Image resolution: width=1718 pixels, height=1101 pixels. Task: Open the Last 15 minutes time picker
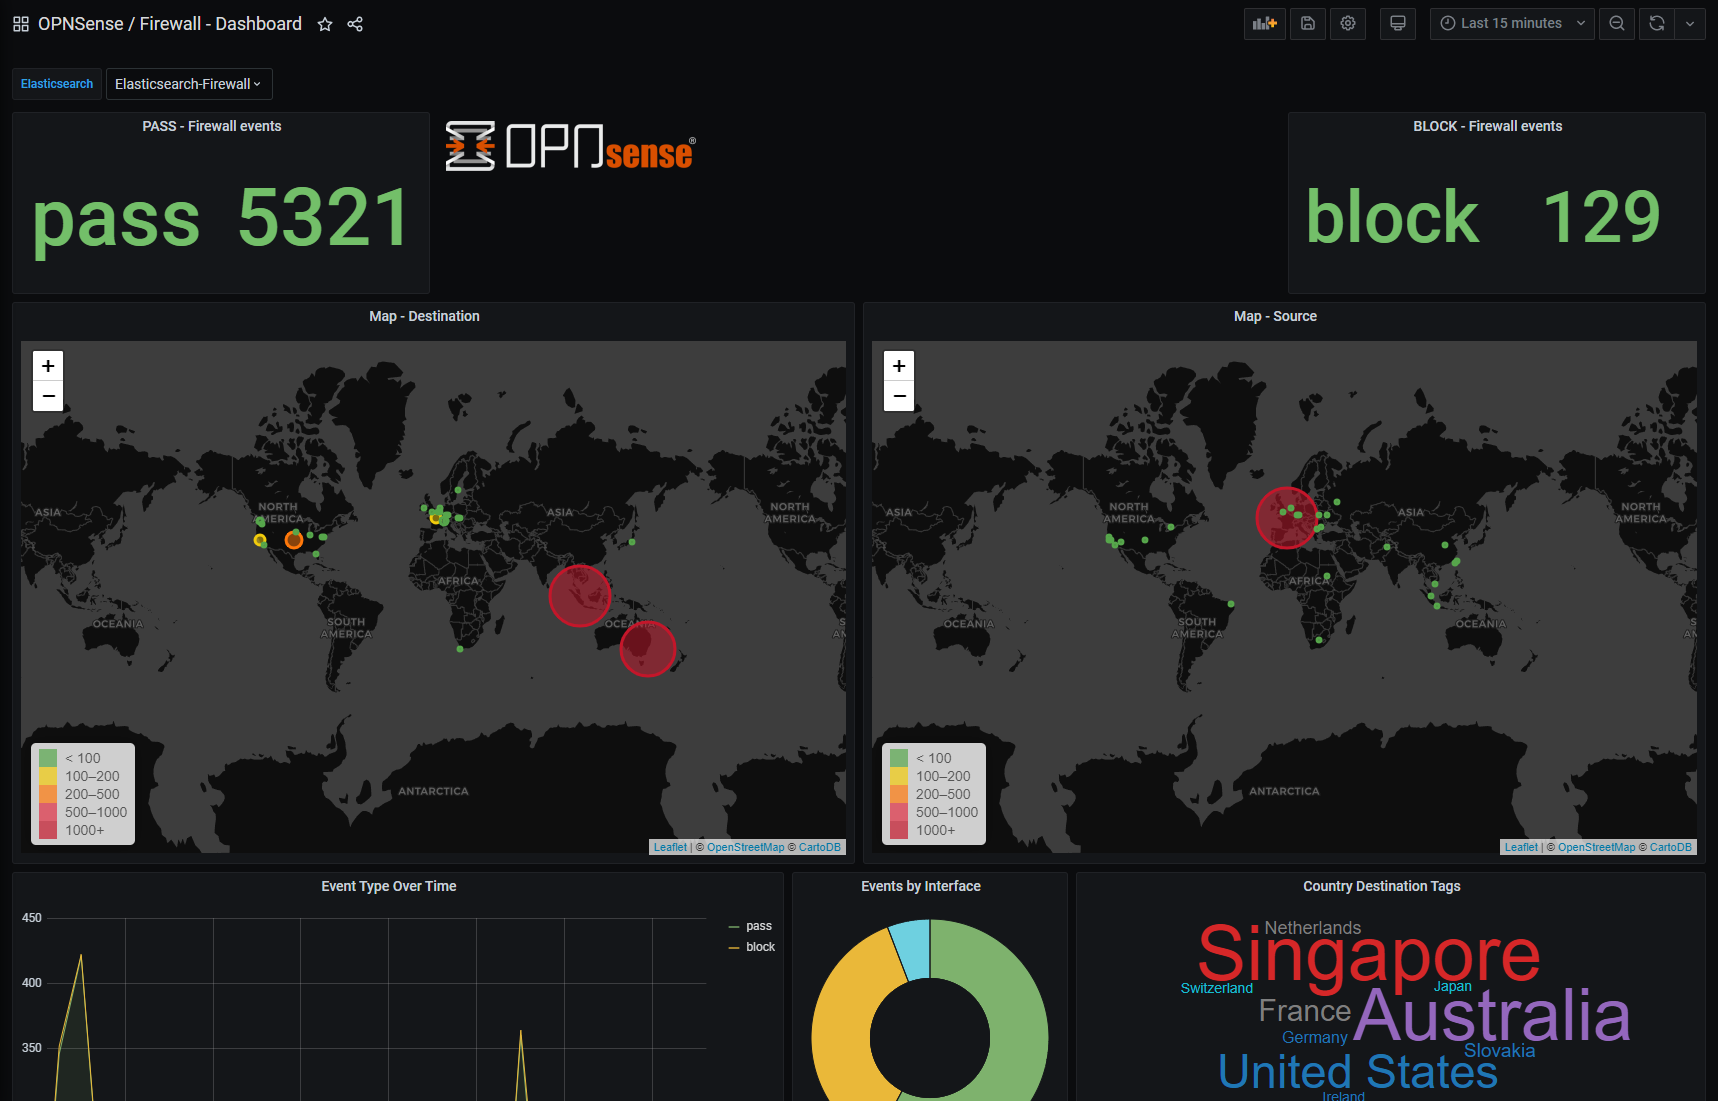point(1512,23)
